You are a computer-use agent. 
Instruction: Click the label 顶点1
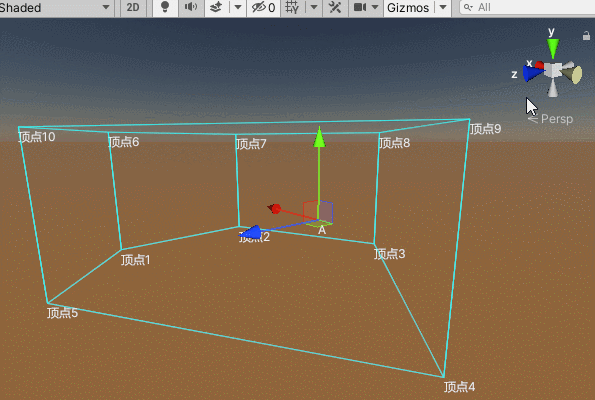[136, 260]
